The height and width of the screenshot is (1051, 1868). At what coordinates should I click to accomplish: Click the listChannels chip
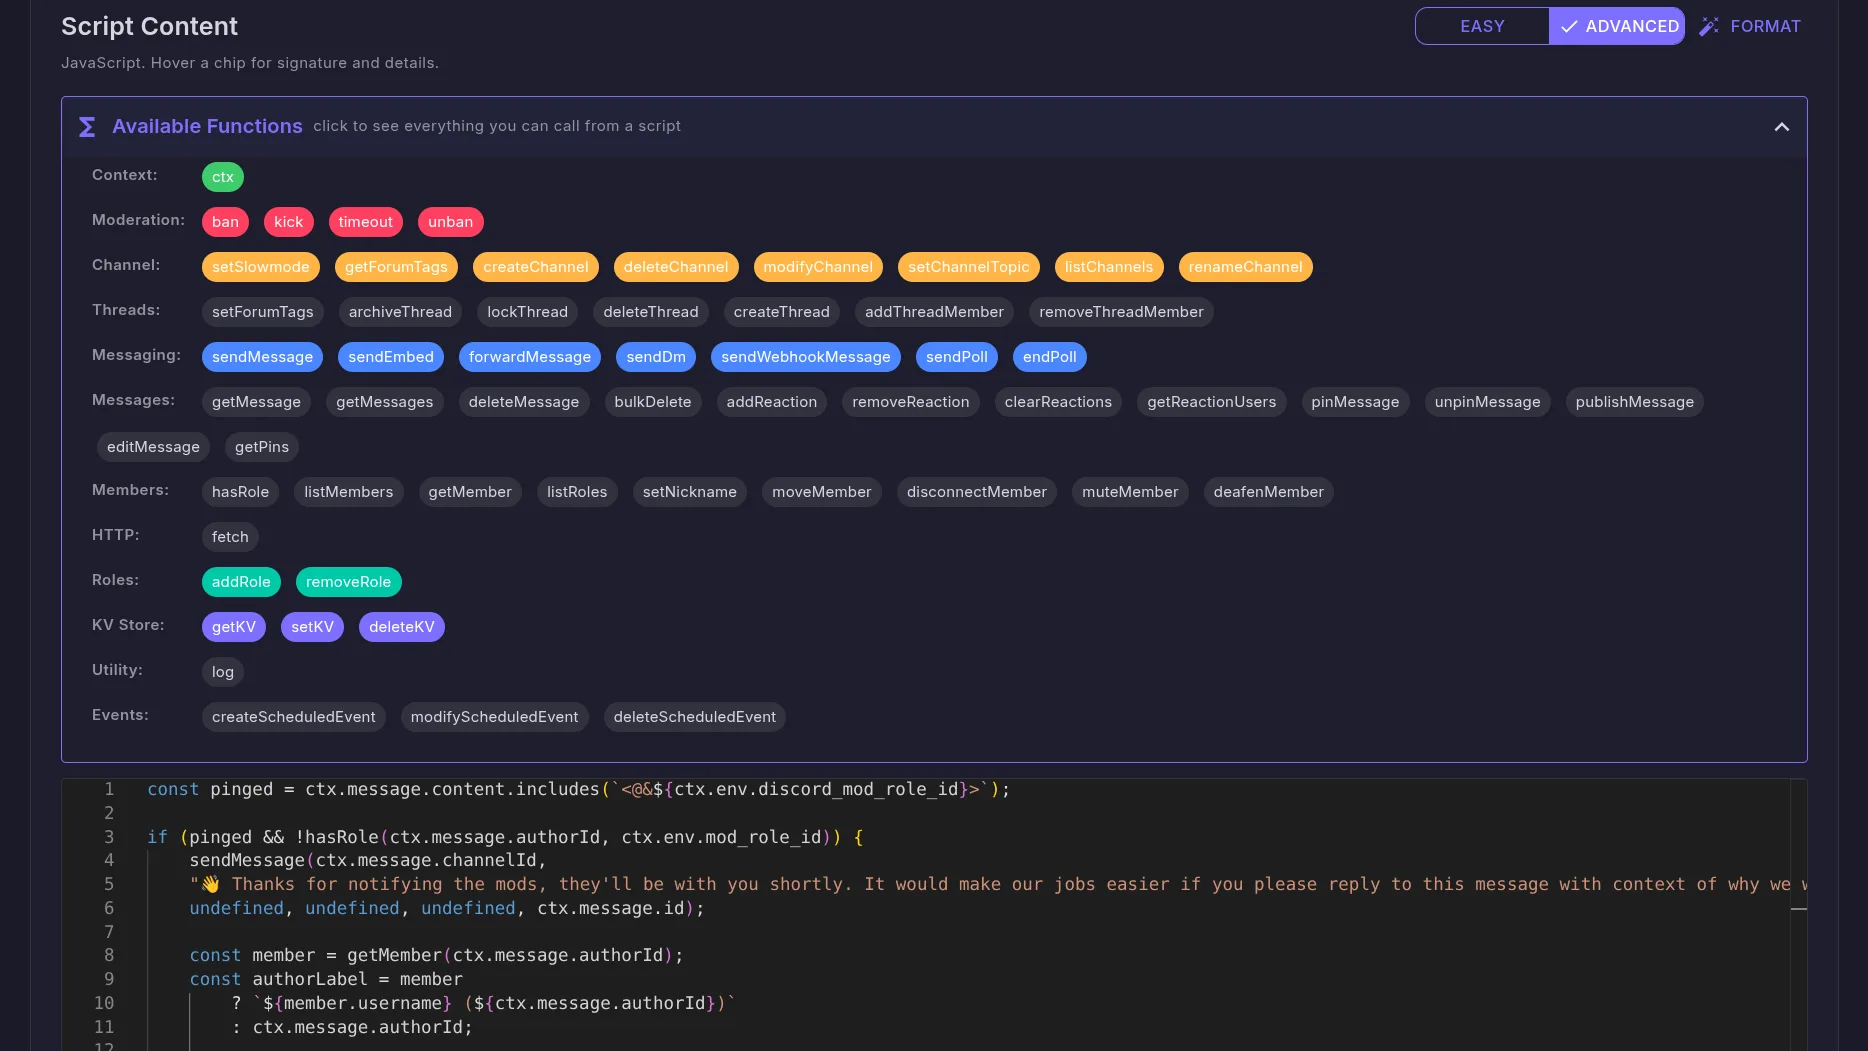(x=1109, y=267)
